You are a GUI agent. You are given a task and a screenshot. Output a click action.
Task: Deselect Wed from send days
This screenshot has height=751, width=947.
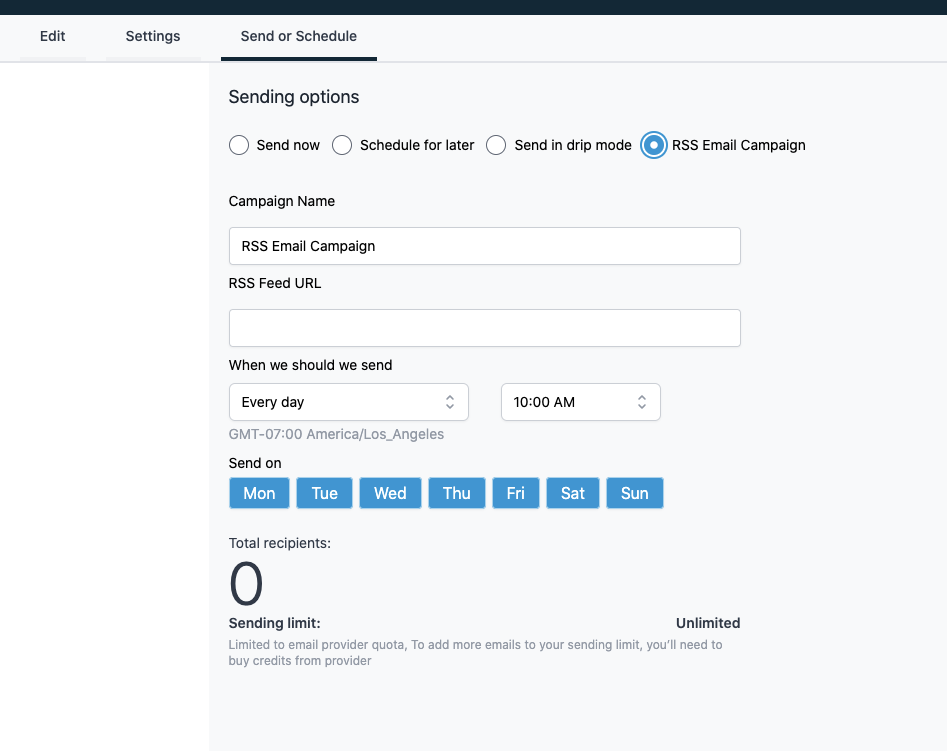point(390,493)
